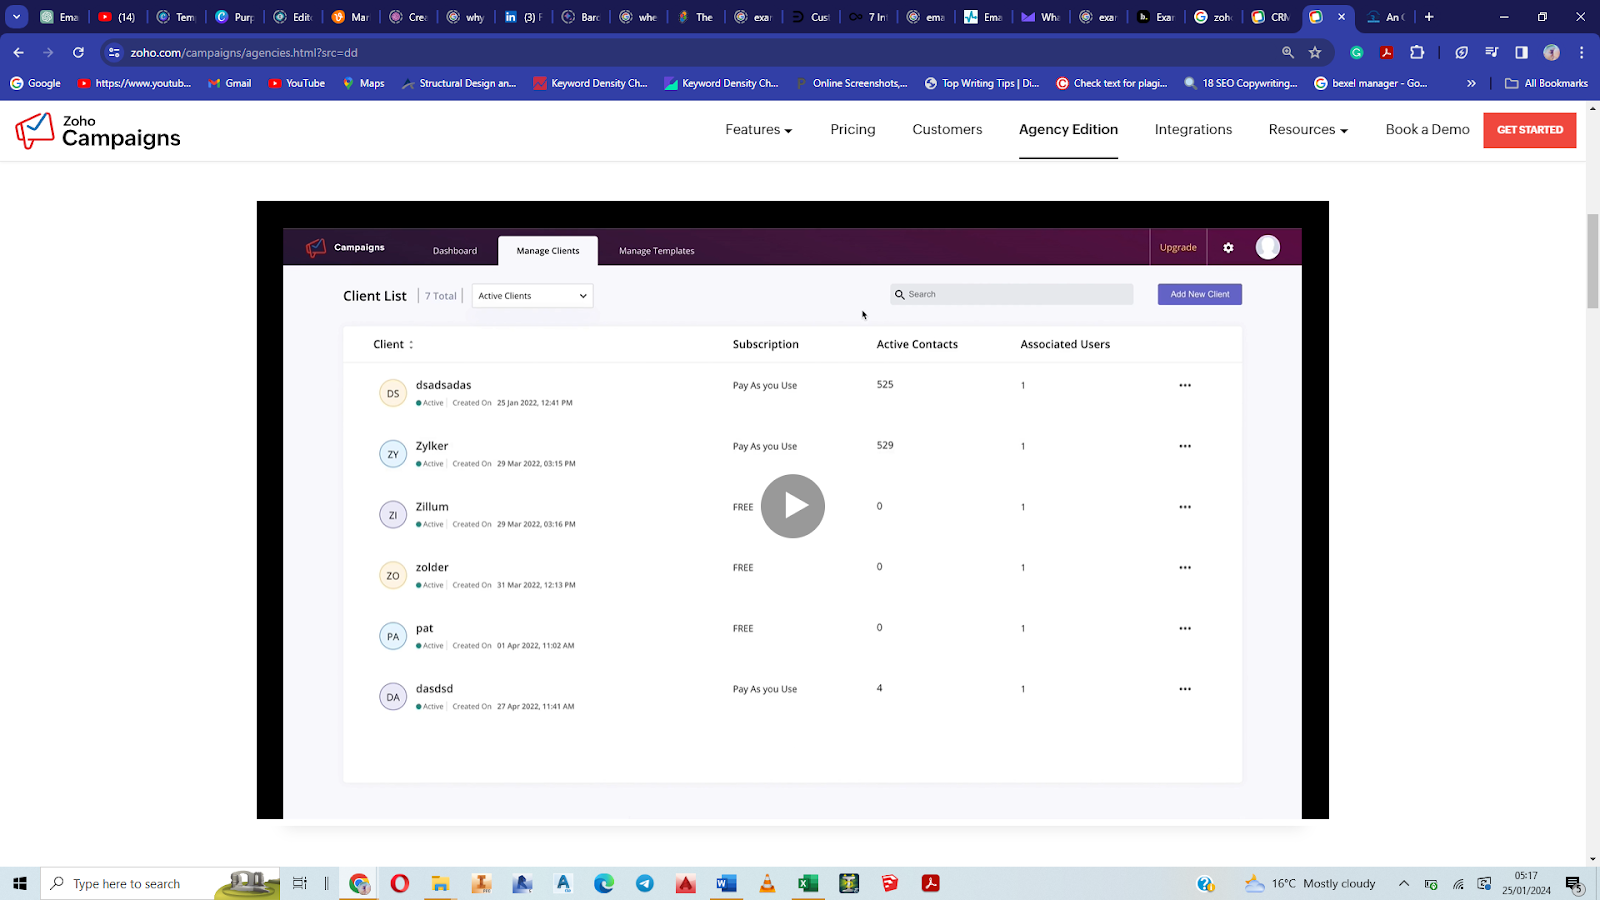Select the Manage Clients tab
1600x900 pixels.
pos(548,251)
